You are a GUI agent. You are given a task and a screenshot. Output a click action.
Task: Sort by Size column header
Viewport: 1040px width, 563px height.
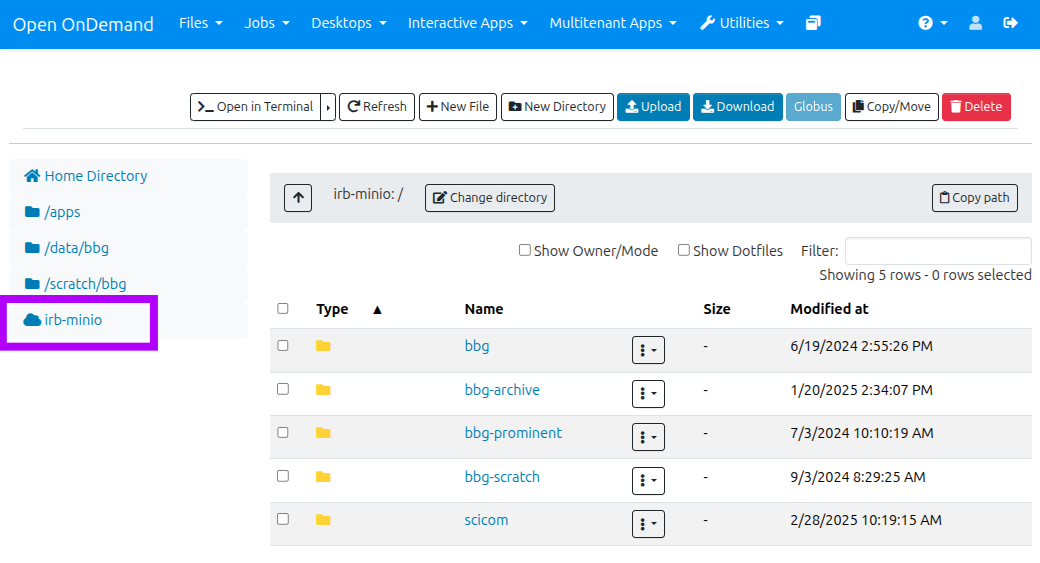click(x=717, y=309)
